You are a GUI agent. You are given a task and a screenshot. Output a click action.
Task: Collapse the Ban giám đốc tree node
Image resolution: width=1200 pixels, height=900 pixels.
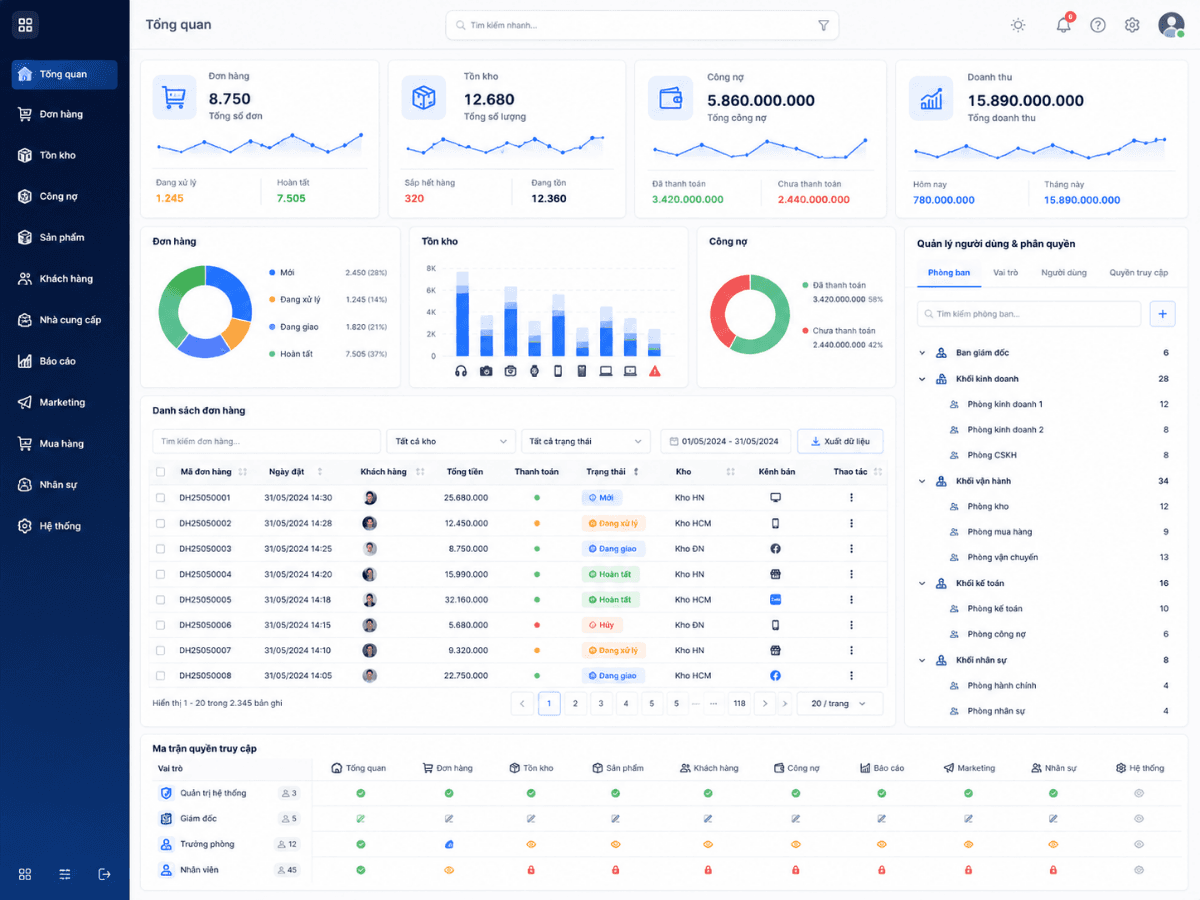923,353
